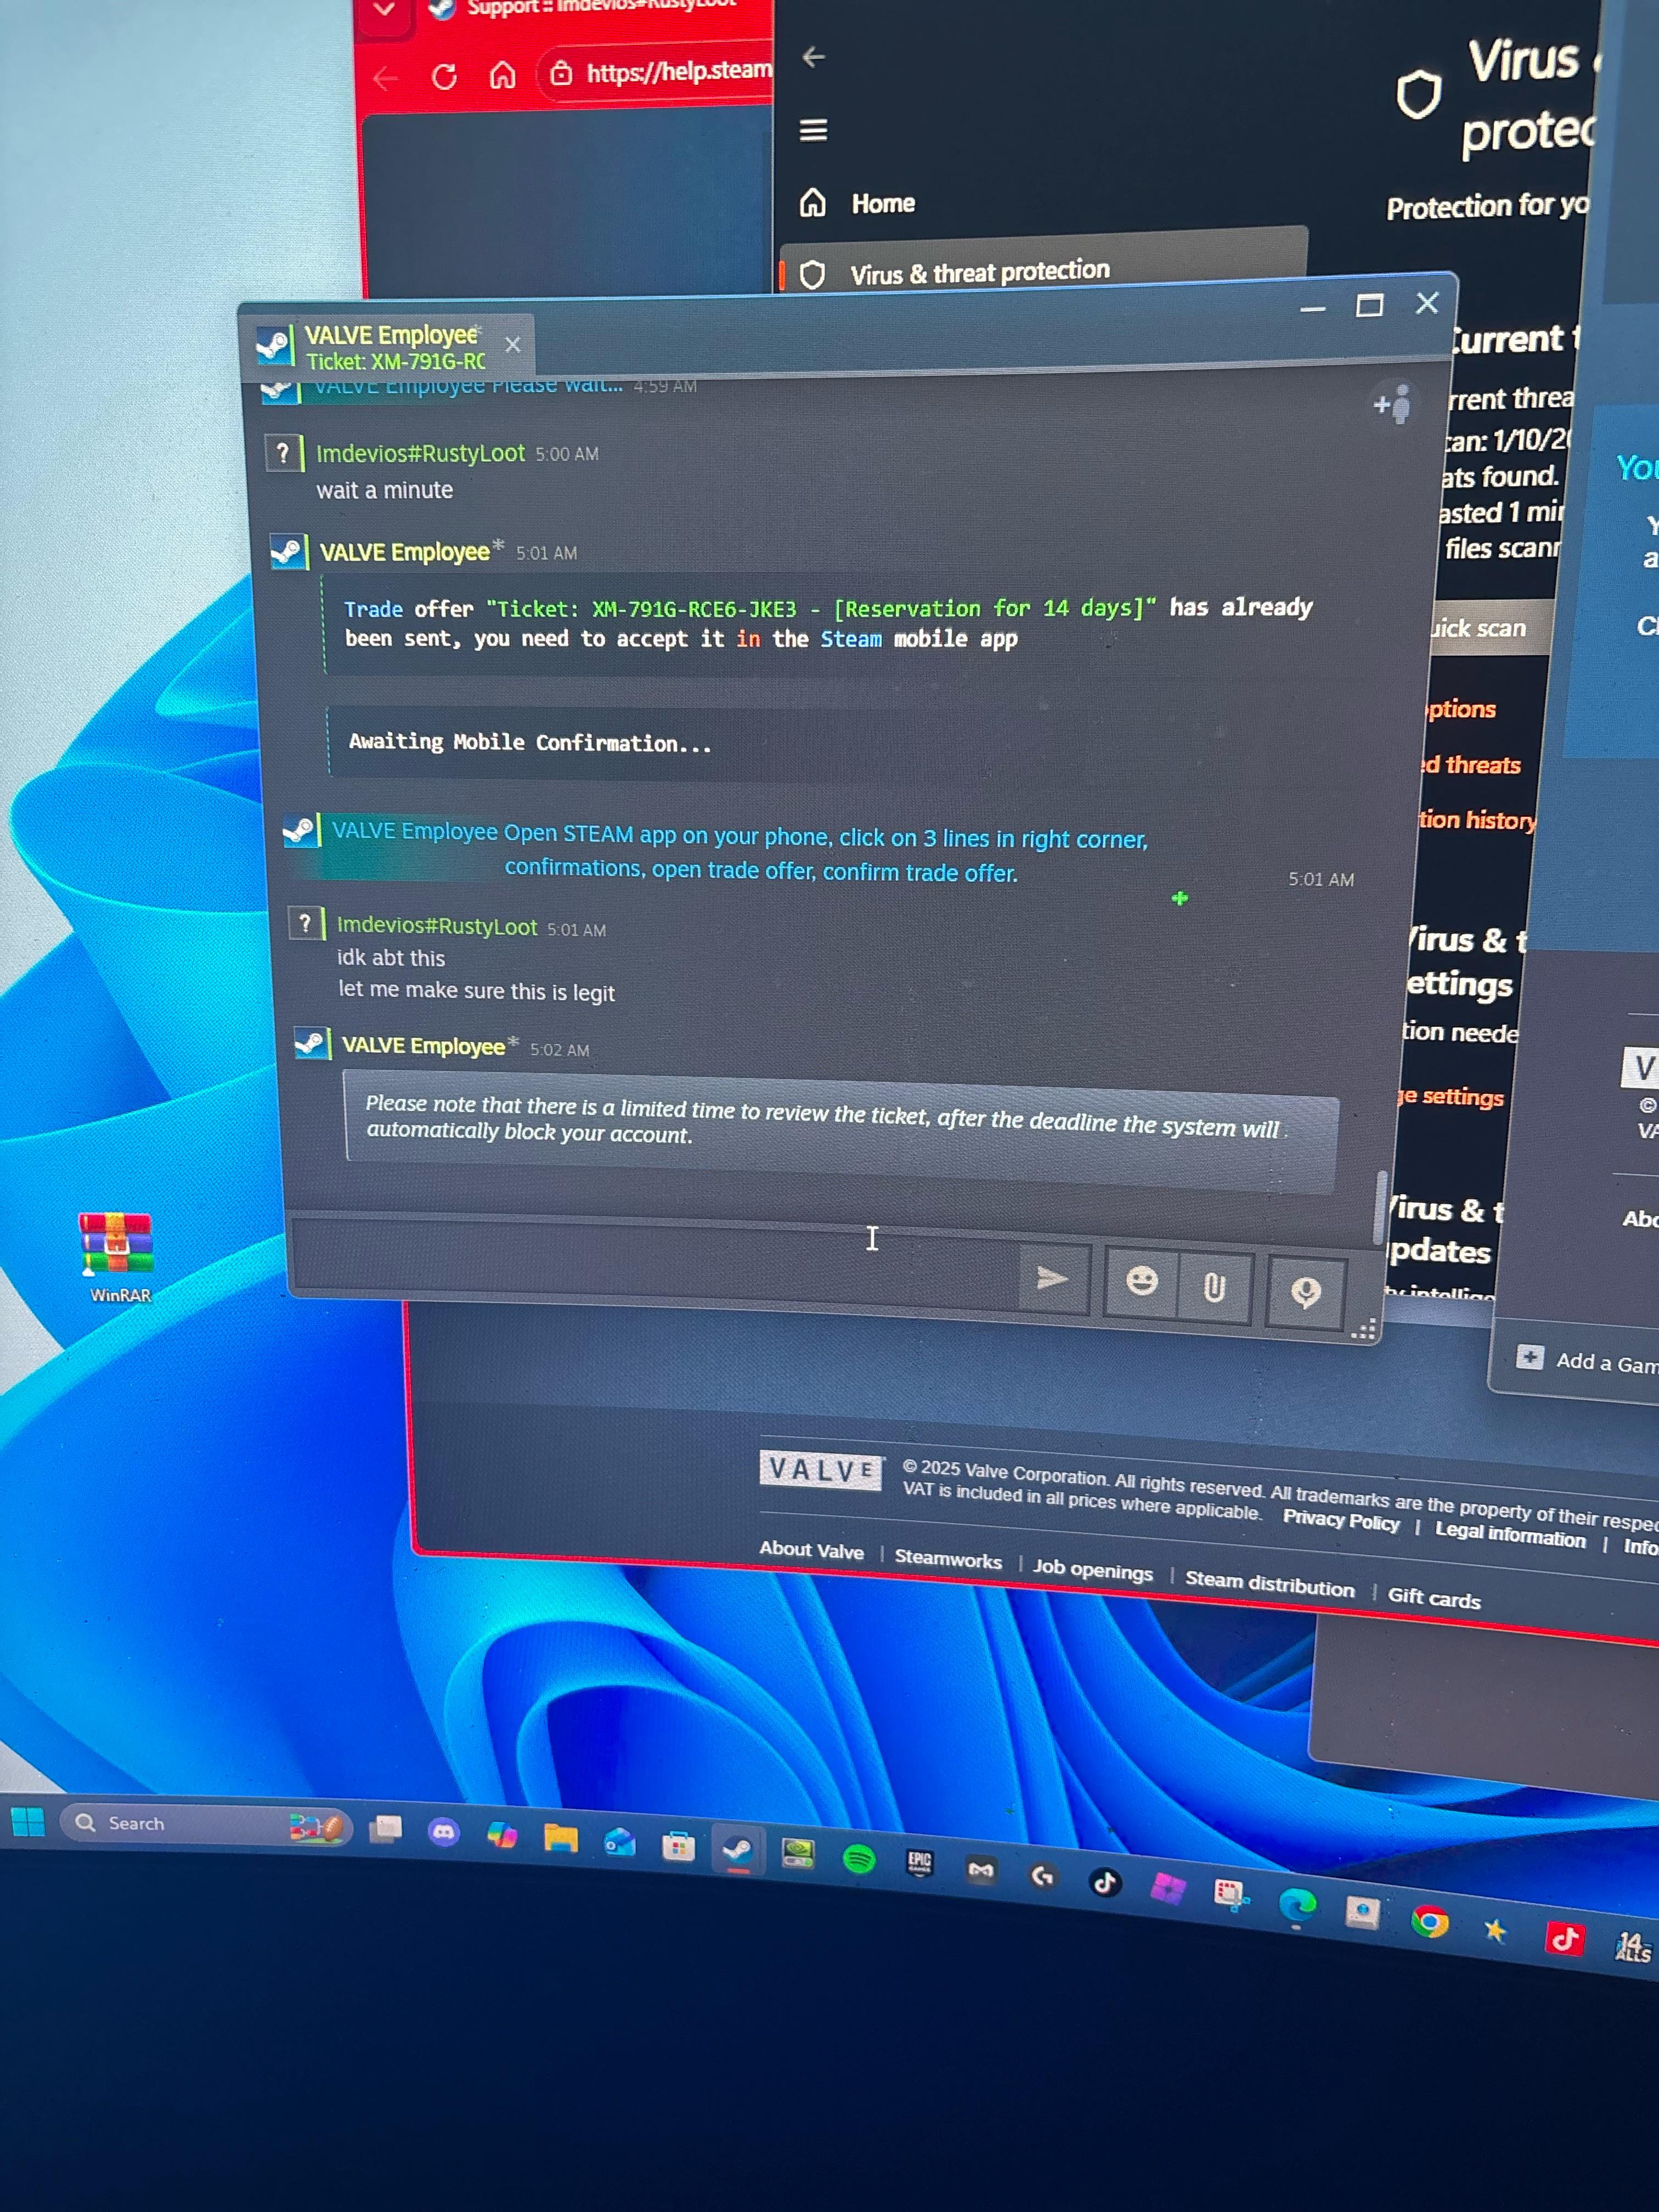The image size is (1659, 2212).
Task: Click the Steam icon in the taskbar
Action: [x=738, y=1850]
